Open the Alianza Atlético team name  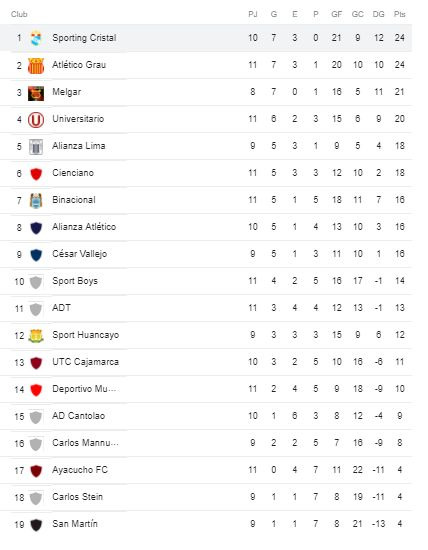(x=84, y=227)
